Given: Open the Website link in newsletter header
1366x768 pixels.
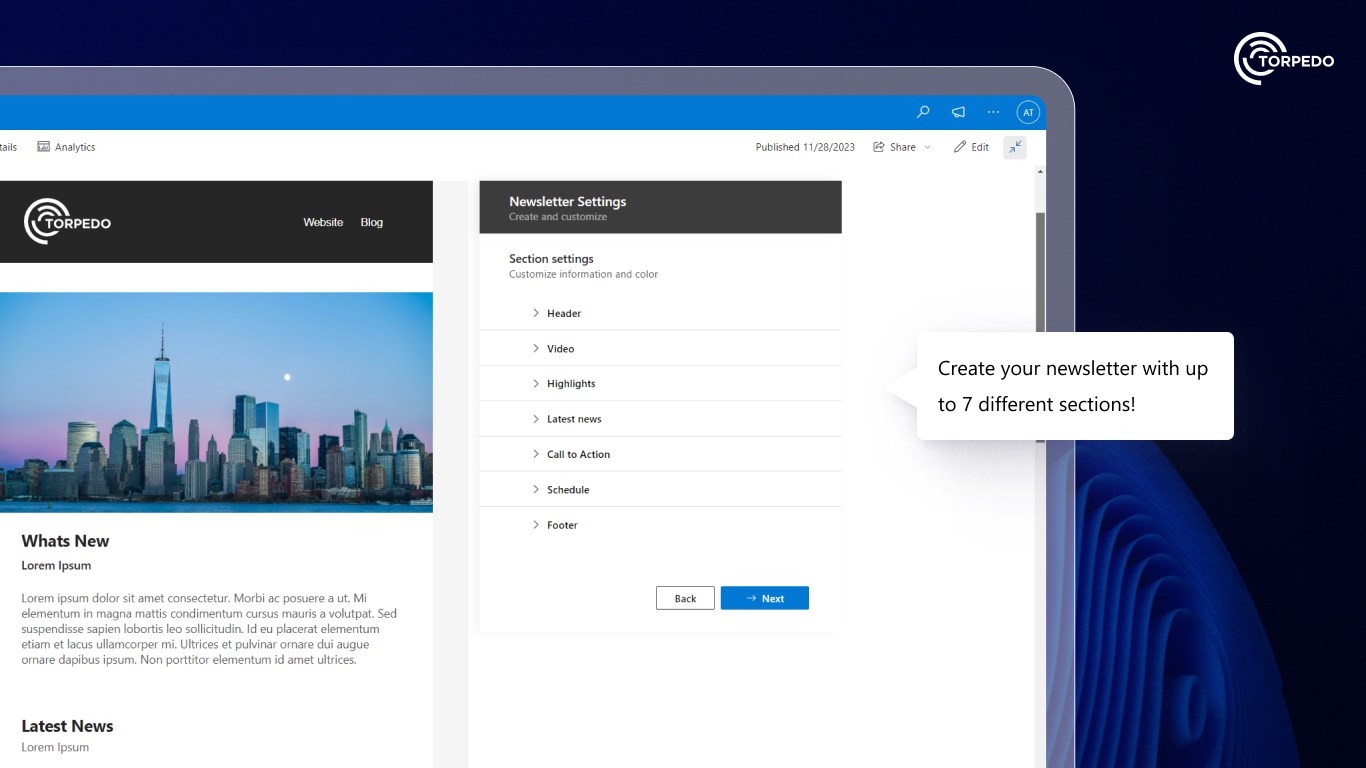Looking at the screenshot, I should click(x=323, y=222).
